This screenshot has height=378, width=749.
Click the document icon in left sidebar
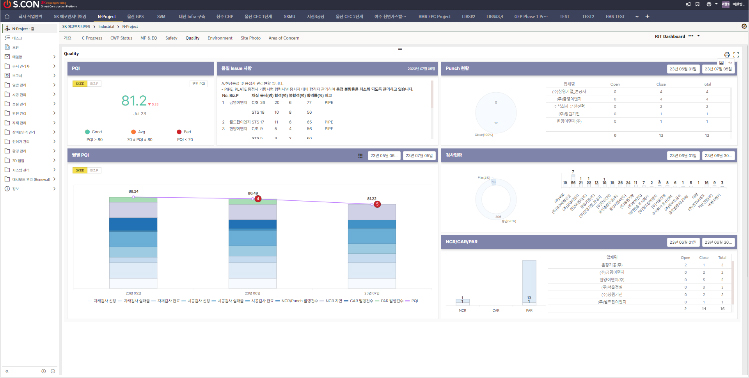pyautogui.click(x=7, y=47)
